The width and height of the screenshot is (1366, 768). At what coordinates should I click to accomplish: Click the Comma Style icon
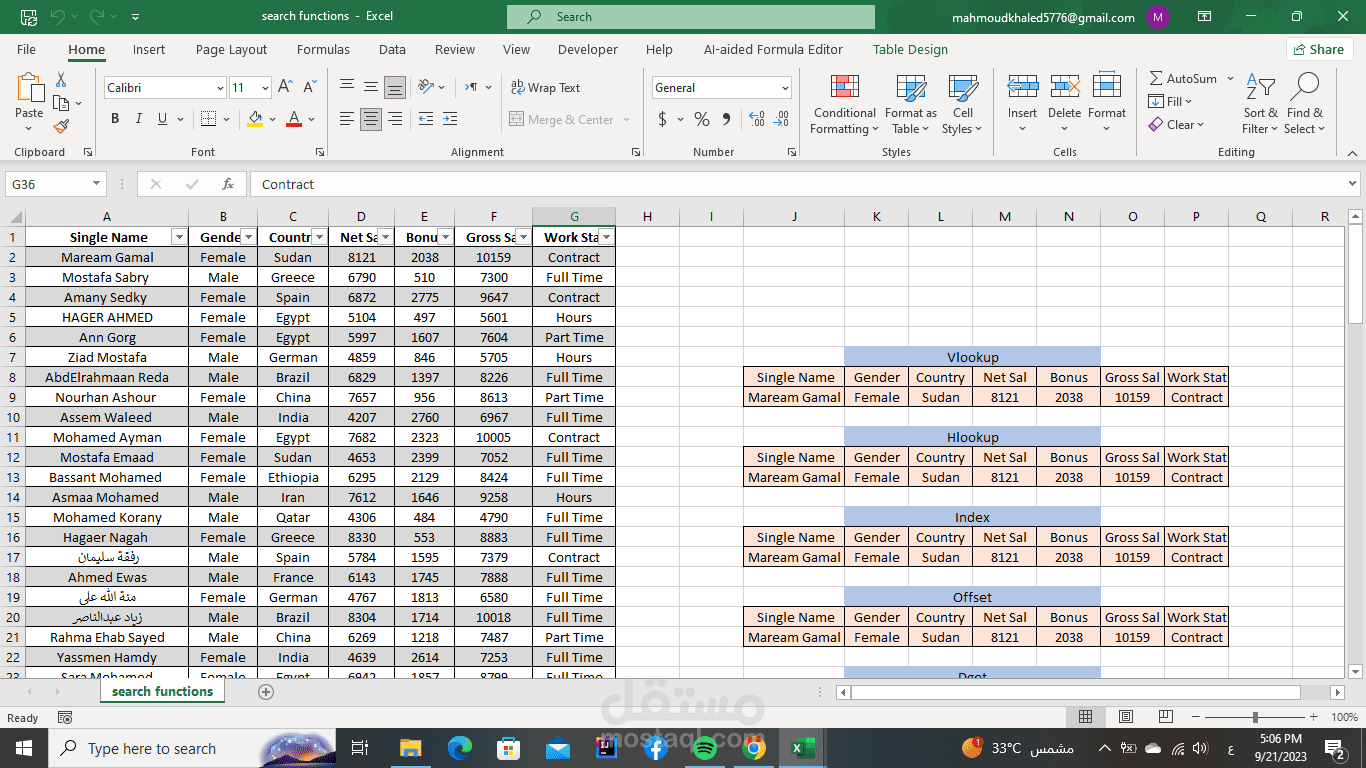point(726,120)
